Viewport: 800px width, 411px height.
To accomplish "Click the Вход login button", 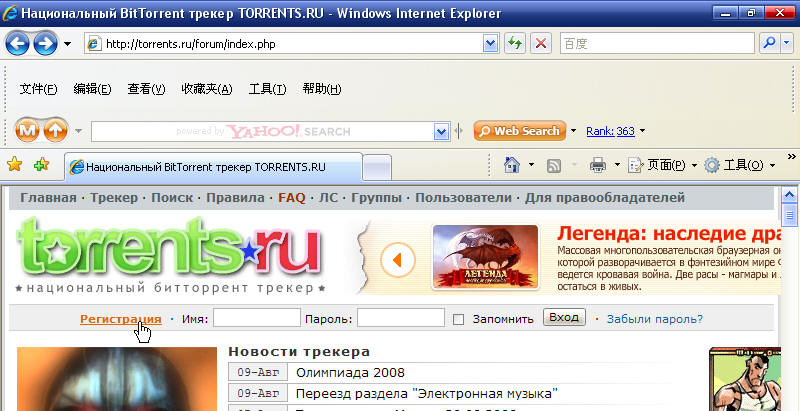I will 564,317.
